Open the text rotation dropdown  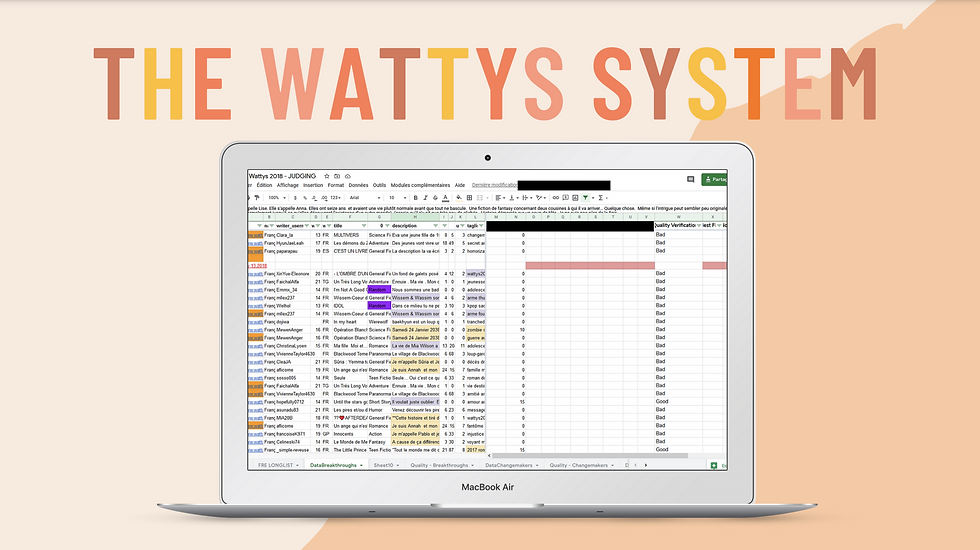(x=541, y=198)
